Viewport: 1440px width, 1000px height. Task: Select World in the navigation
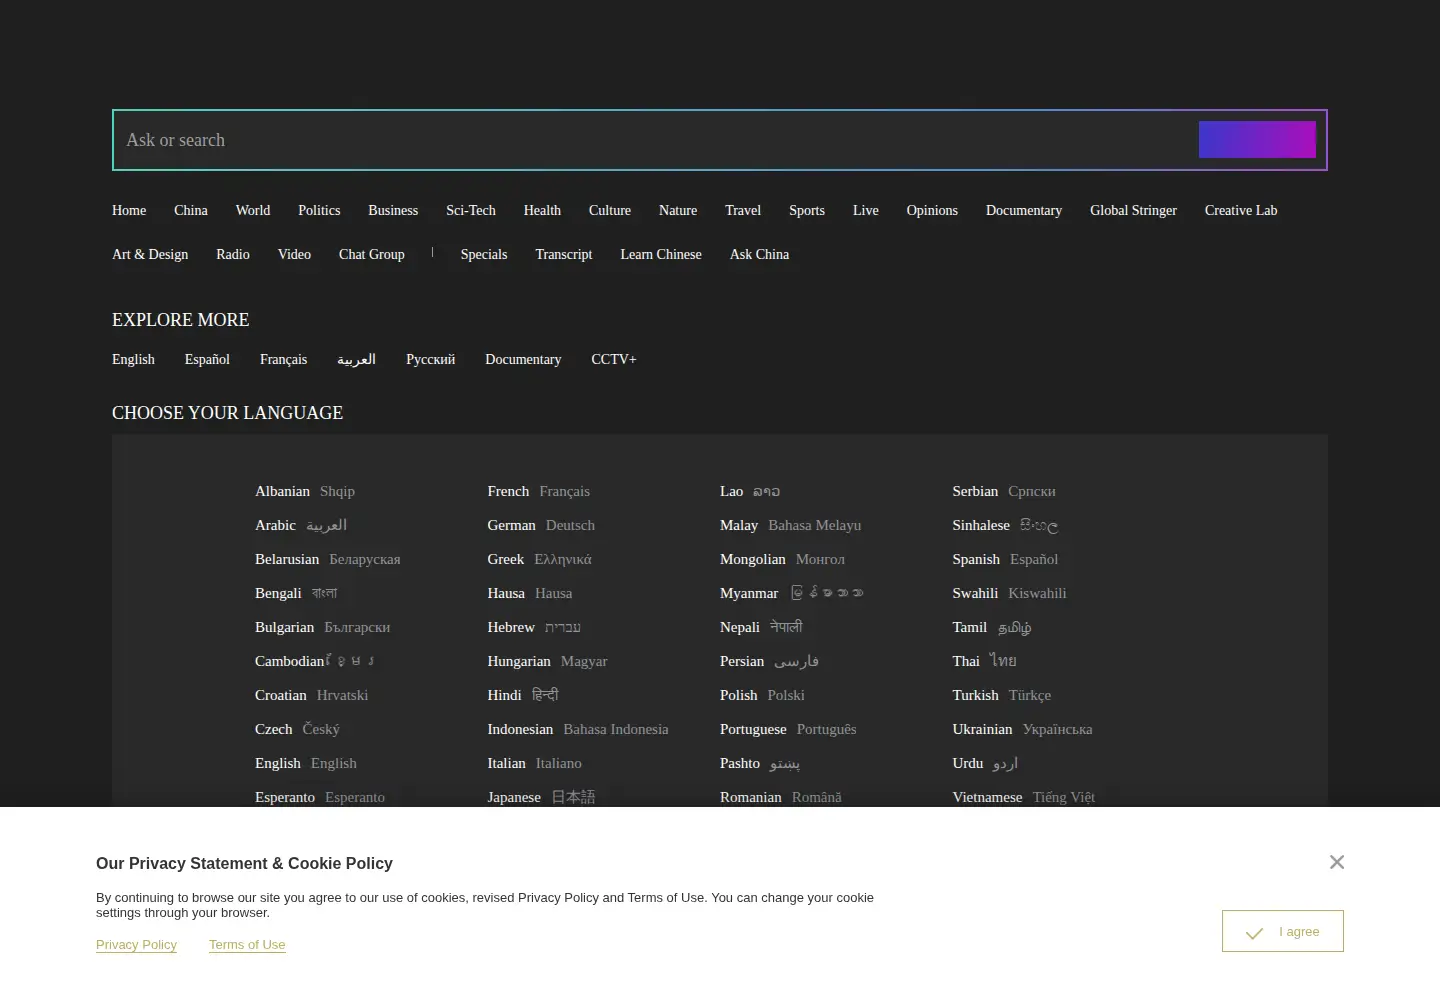coord(253,210)
